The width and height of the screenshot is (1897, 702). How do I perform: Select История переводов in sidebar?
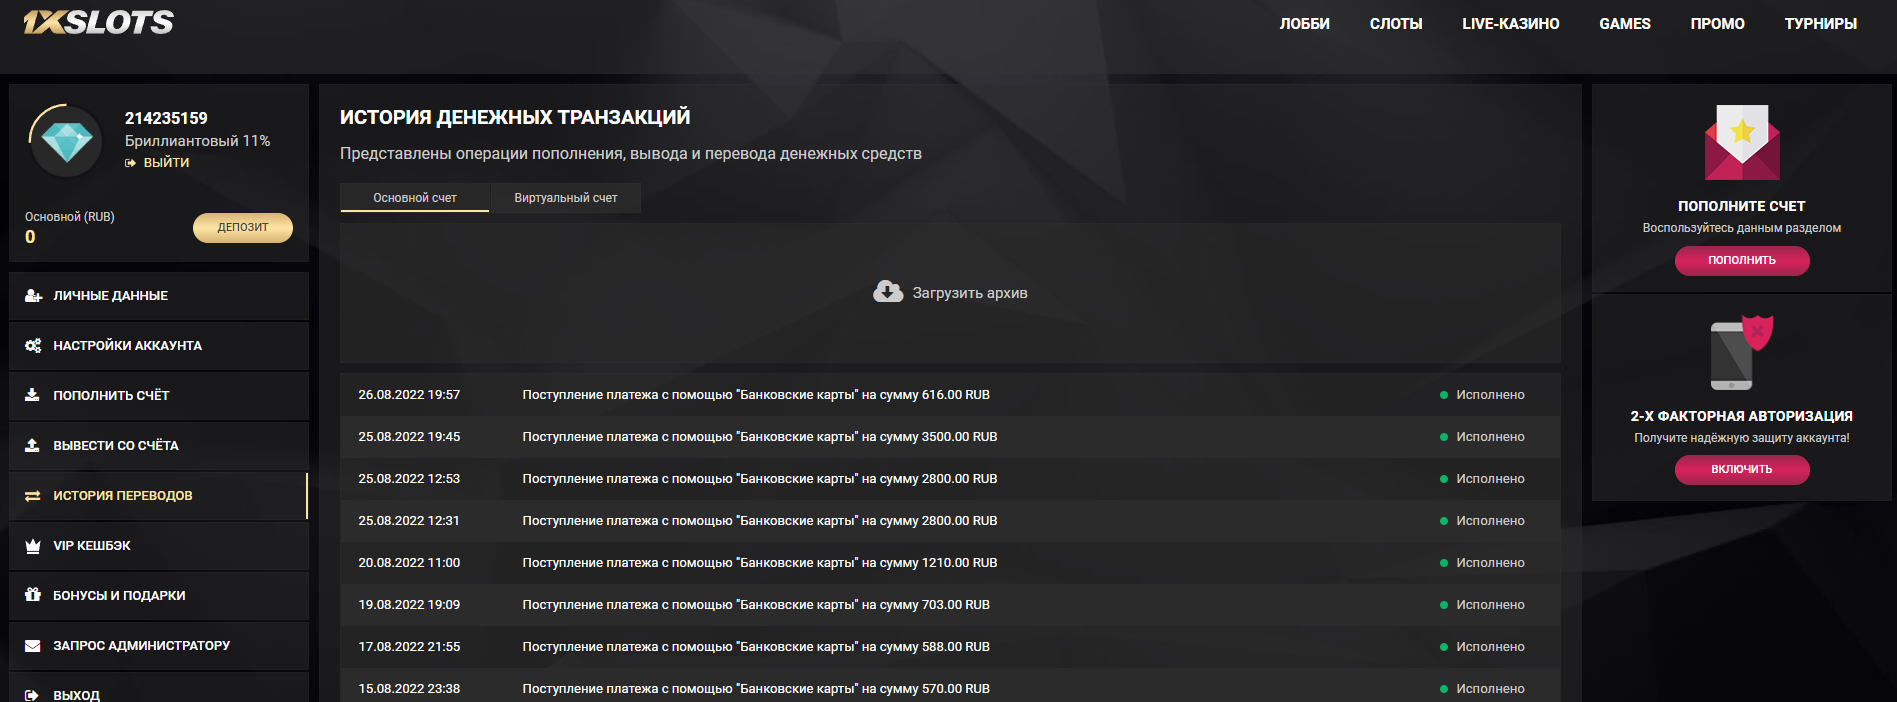[x=159, y=496]
